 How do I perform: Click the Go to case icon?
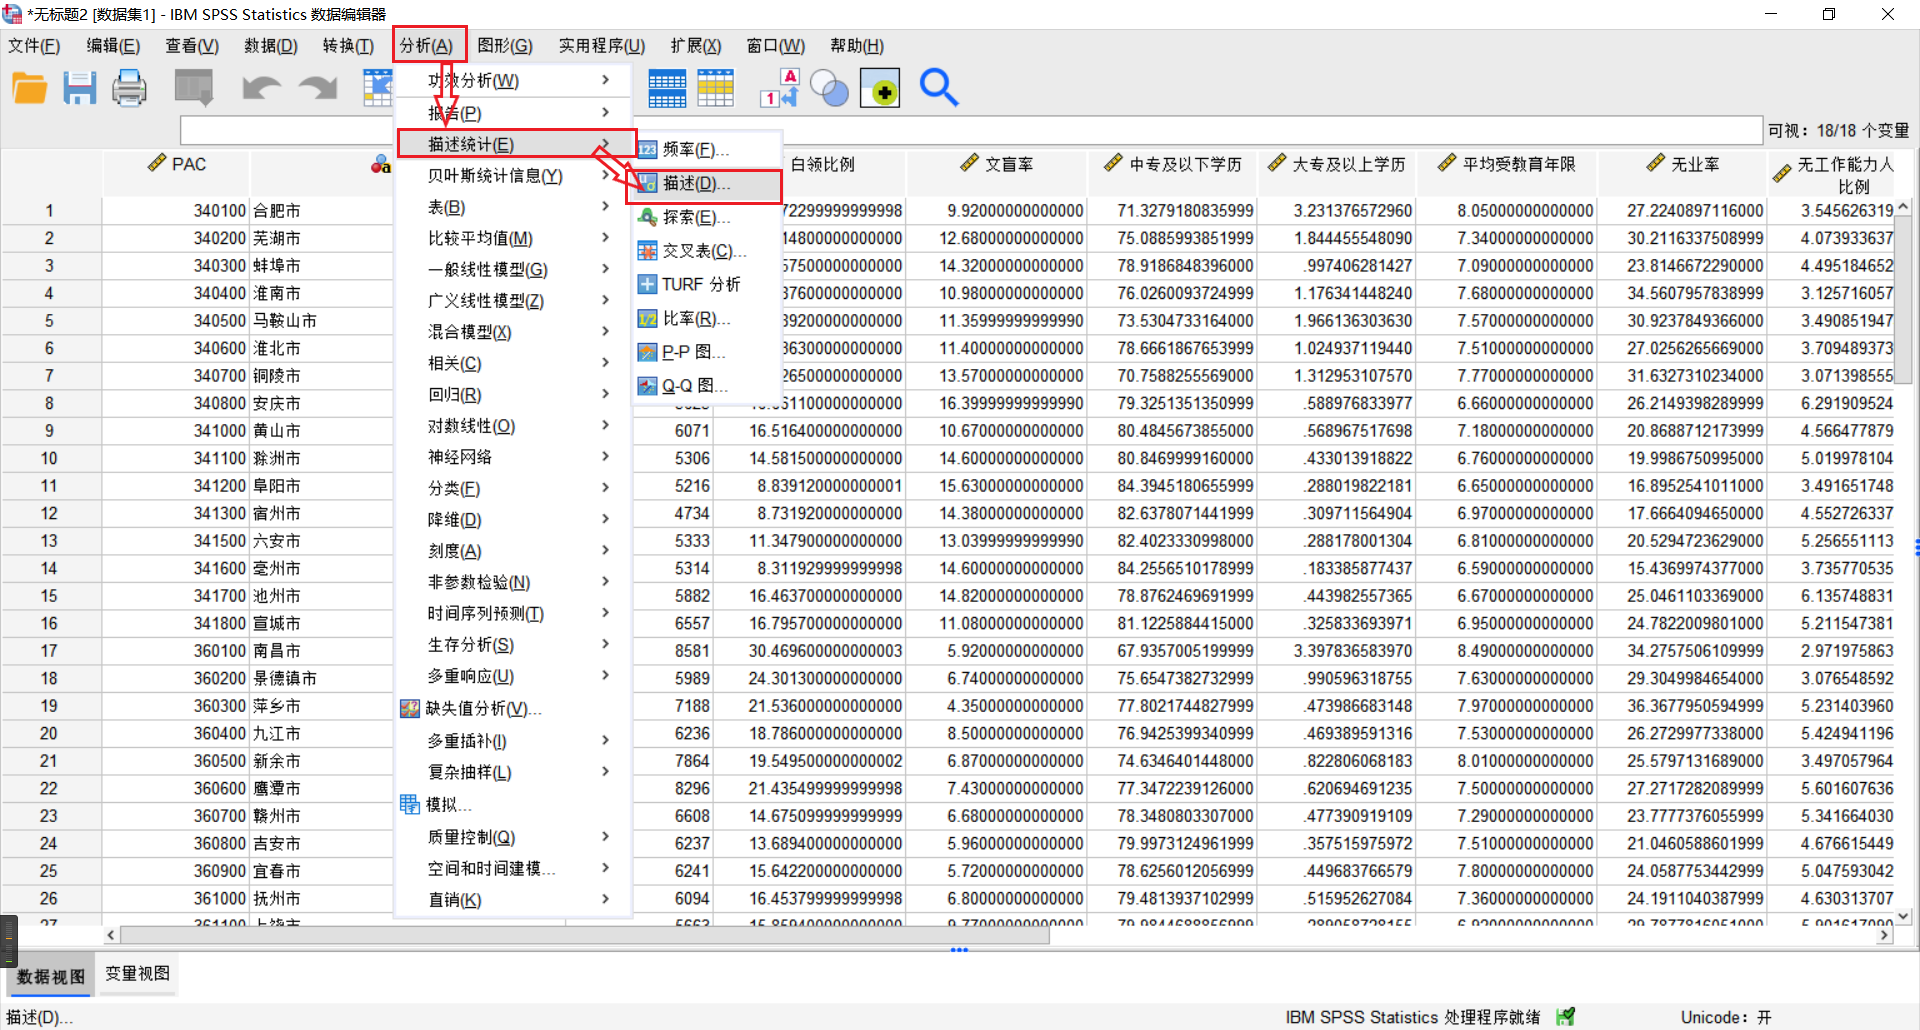point(377,88)
